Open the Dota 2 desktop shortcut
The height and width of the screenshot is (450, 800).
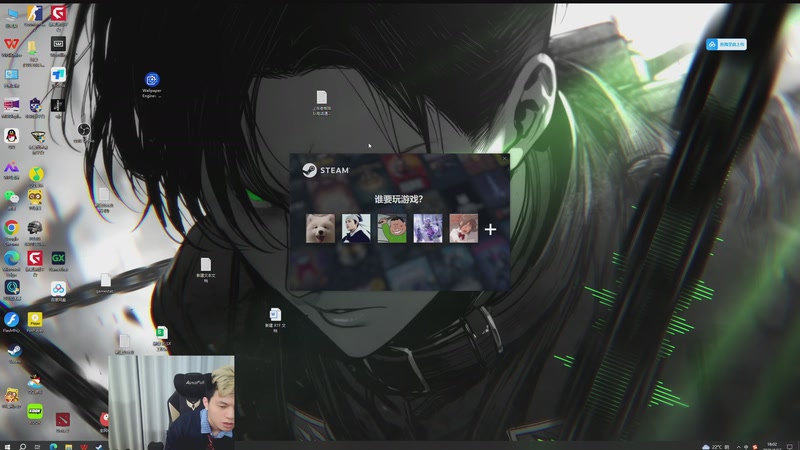click(x=63, y=422)
